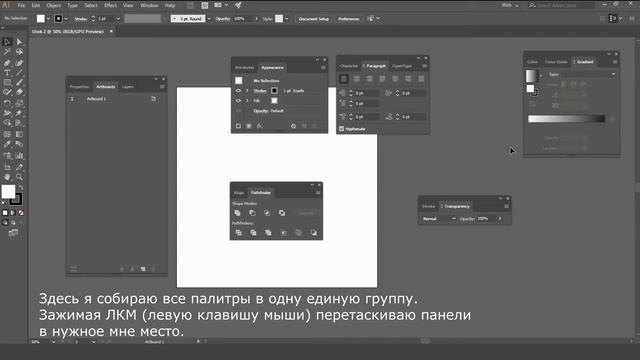Select the Rotate tool

(7, 103)
